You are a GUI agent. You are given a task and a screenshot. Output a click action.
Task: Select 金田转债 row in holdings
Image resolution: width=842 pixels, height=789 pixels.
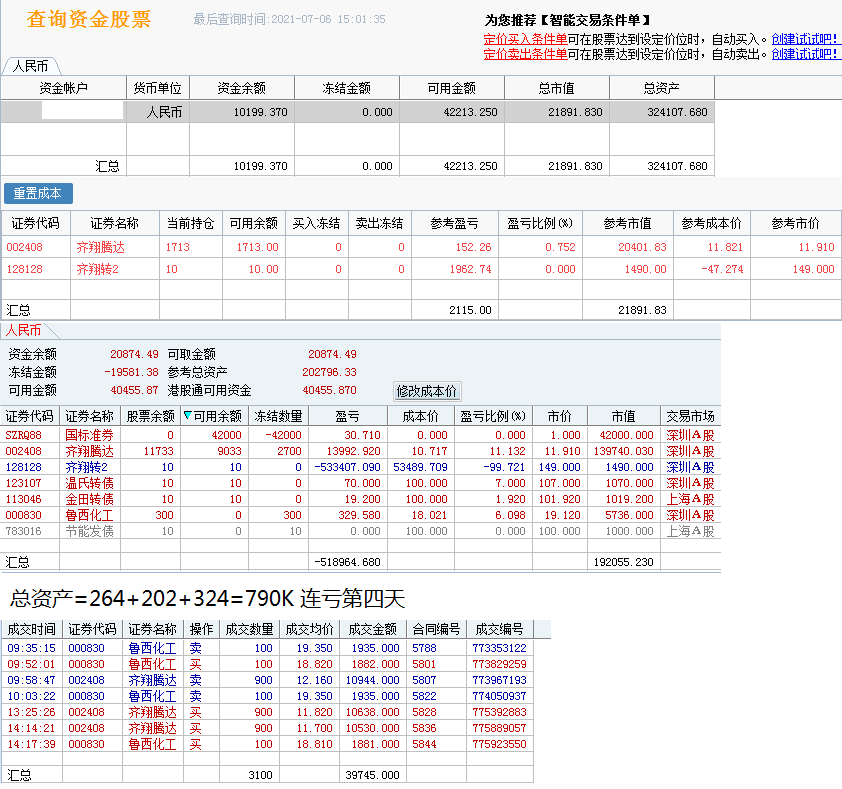coord(360,499)
